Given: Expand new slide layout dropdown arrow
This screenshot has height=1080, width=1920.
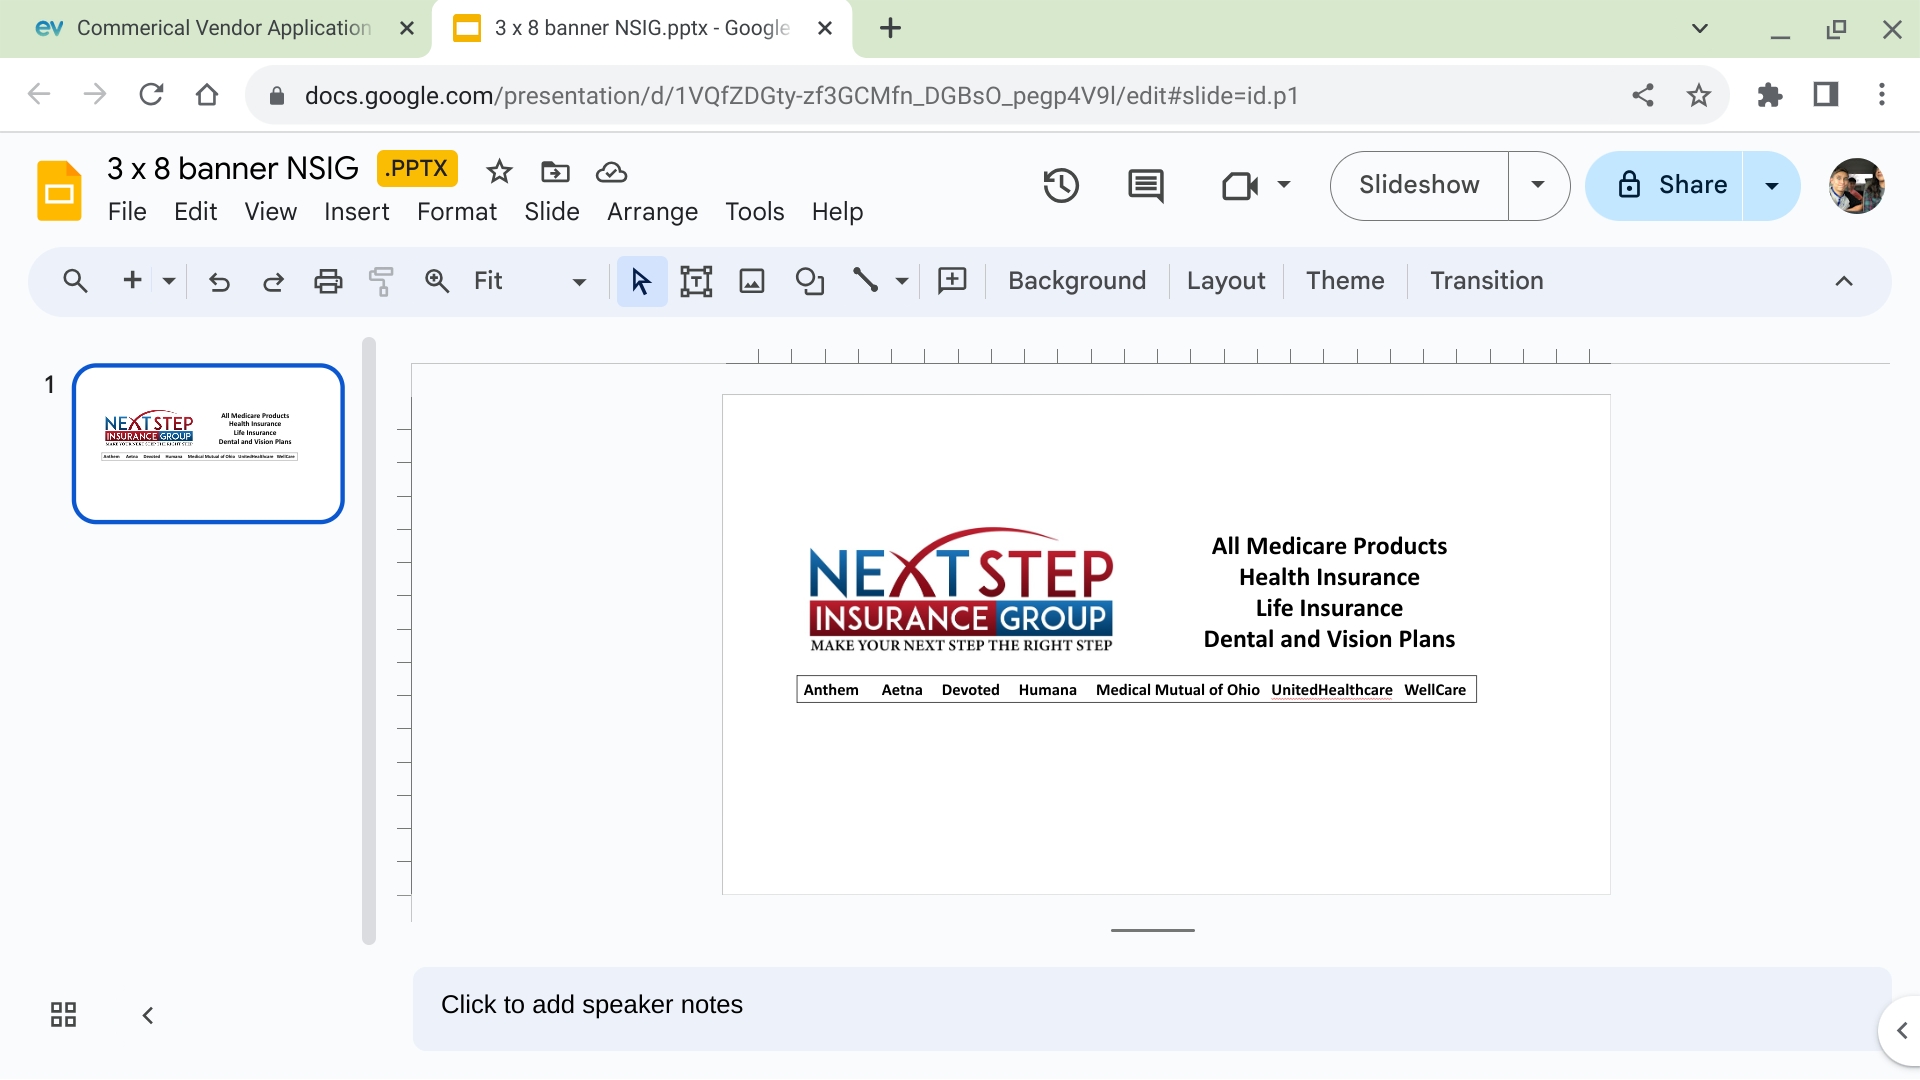Looking at the screenshot, I should [x=169, y=282].
